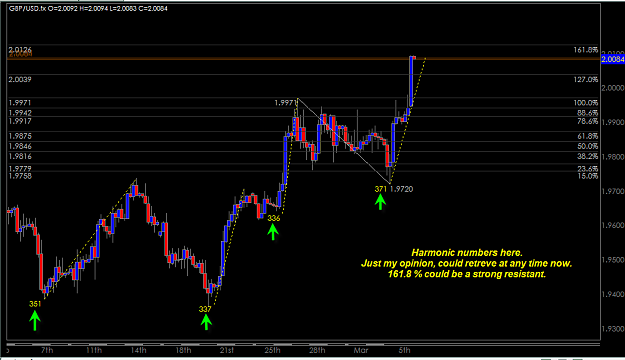Click the 14th date label

(x=138, y=350)
